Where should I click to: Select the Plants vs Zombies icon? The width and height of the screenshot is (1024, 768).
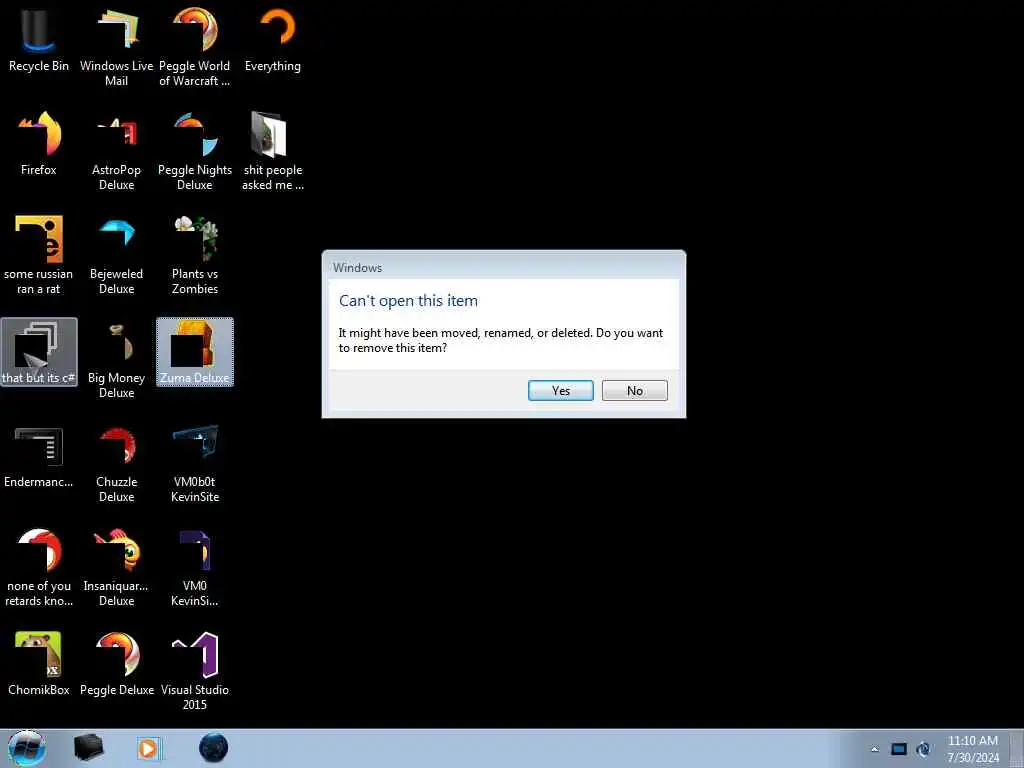click(x=195, y=255)
